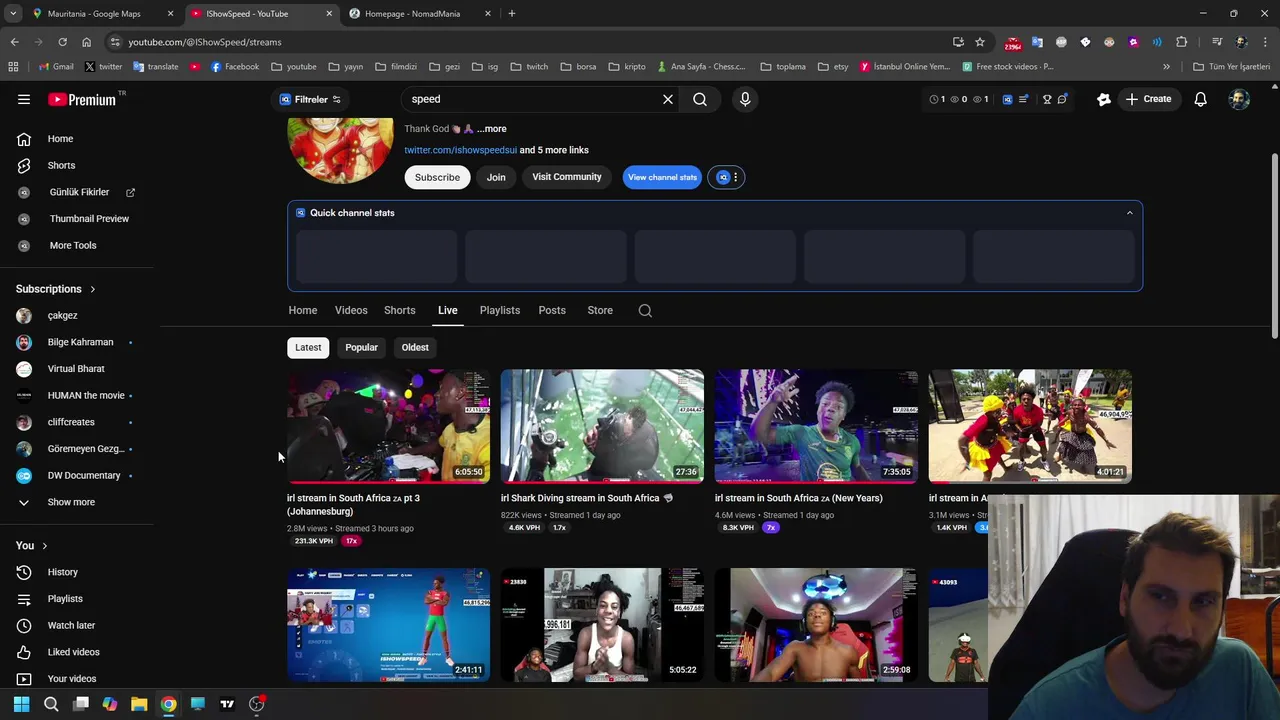Search within channel using magnifier icon
This screenshot has height=720, width=1280.
[645, 311]
